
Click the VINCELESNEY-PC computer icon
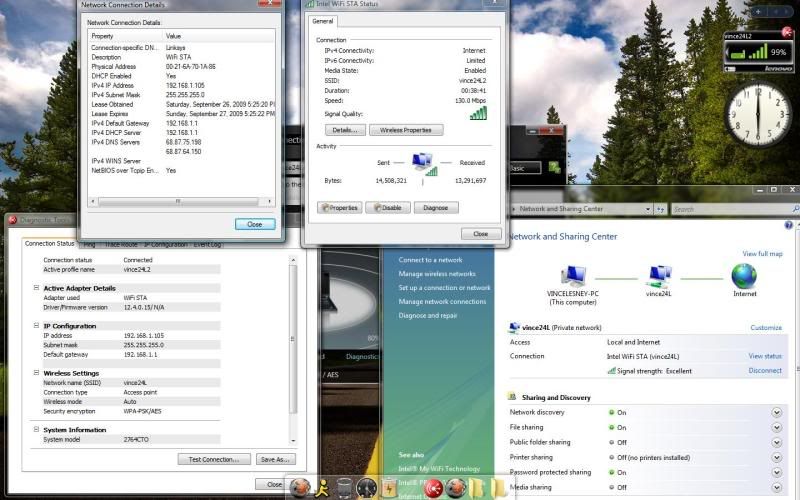(572, 276)
